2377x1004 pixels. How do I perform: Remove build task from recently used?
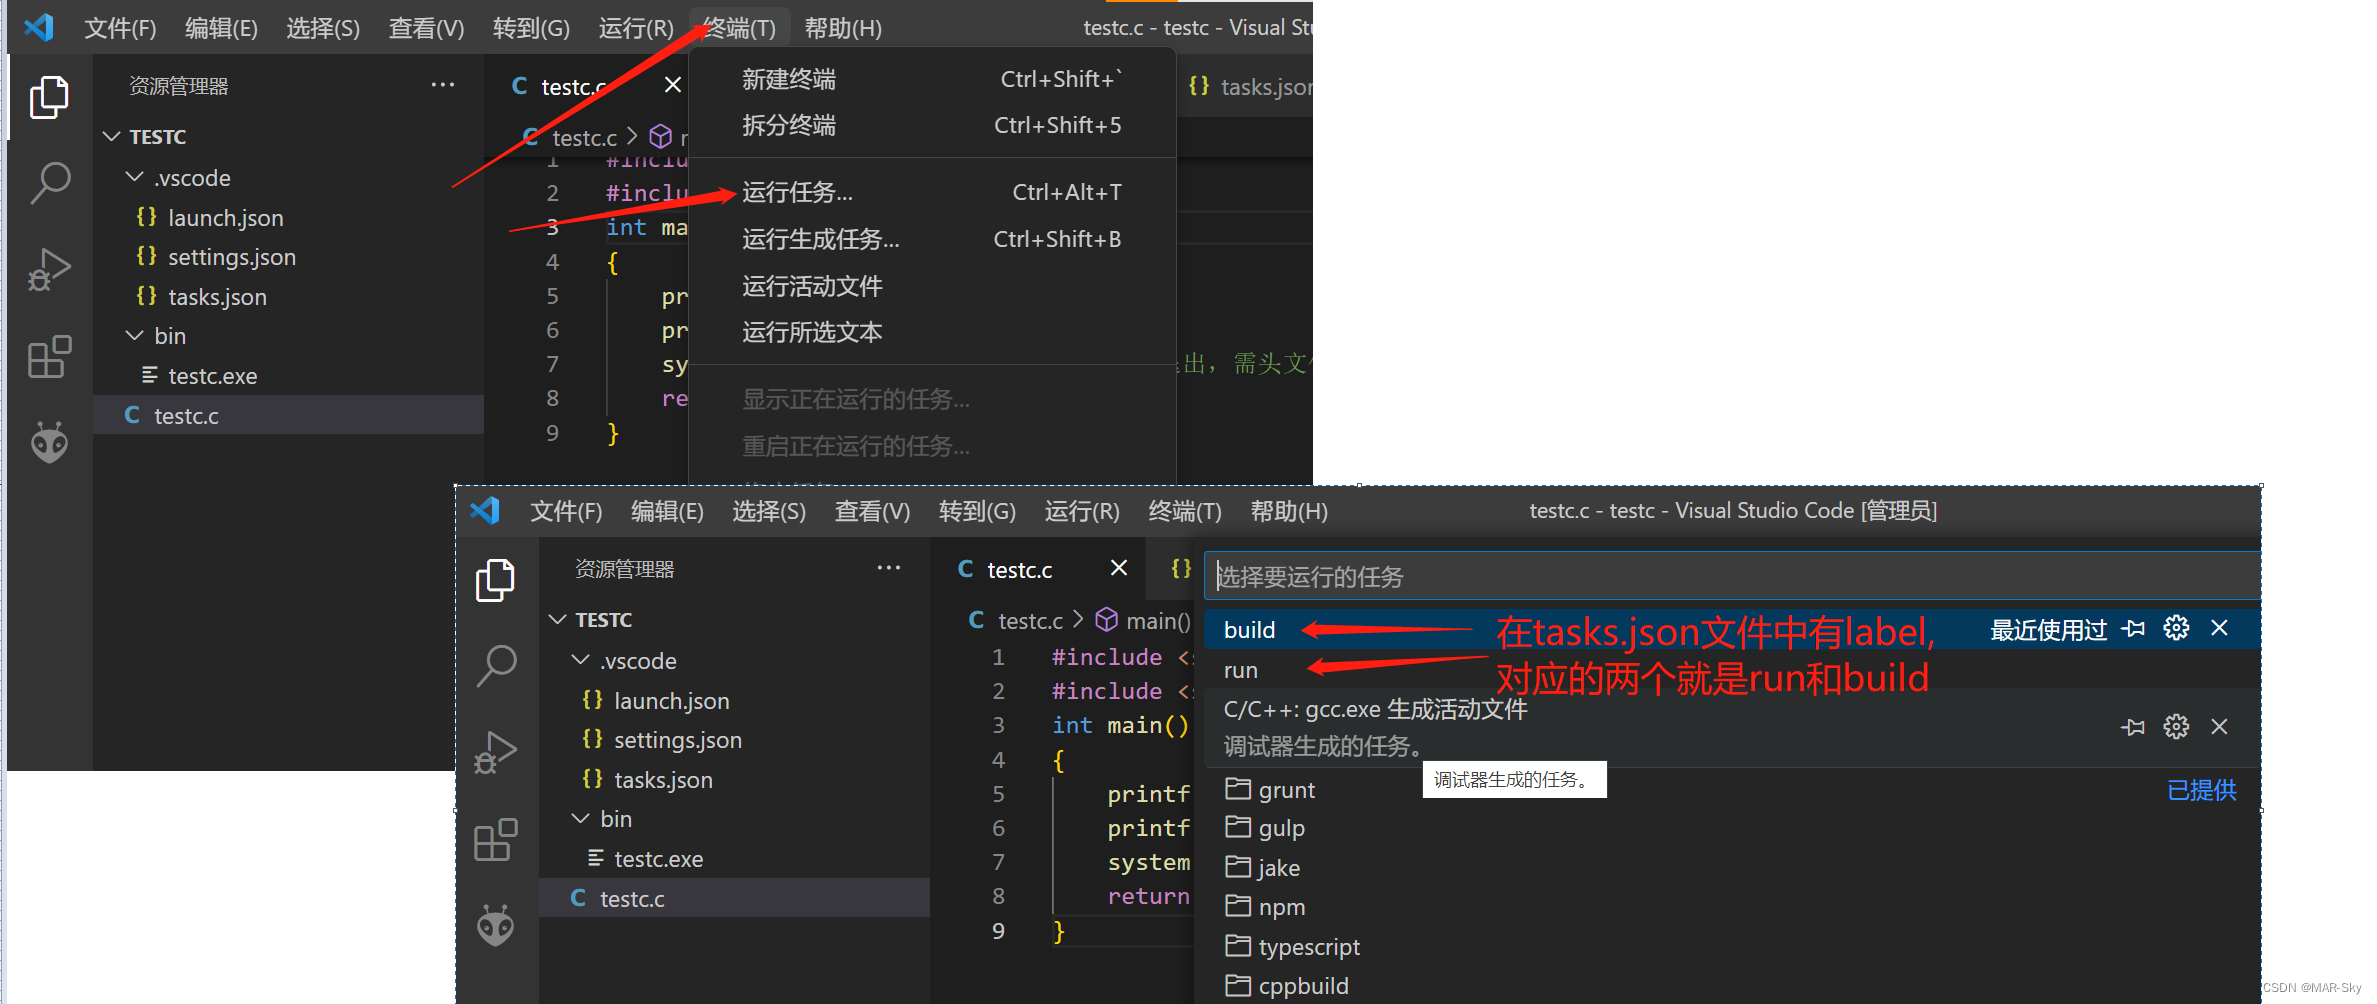coord(2219,628)
